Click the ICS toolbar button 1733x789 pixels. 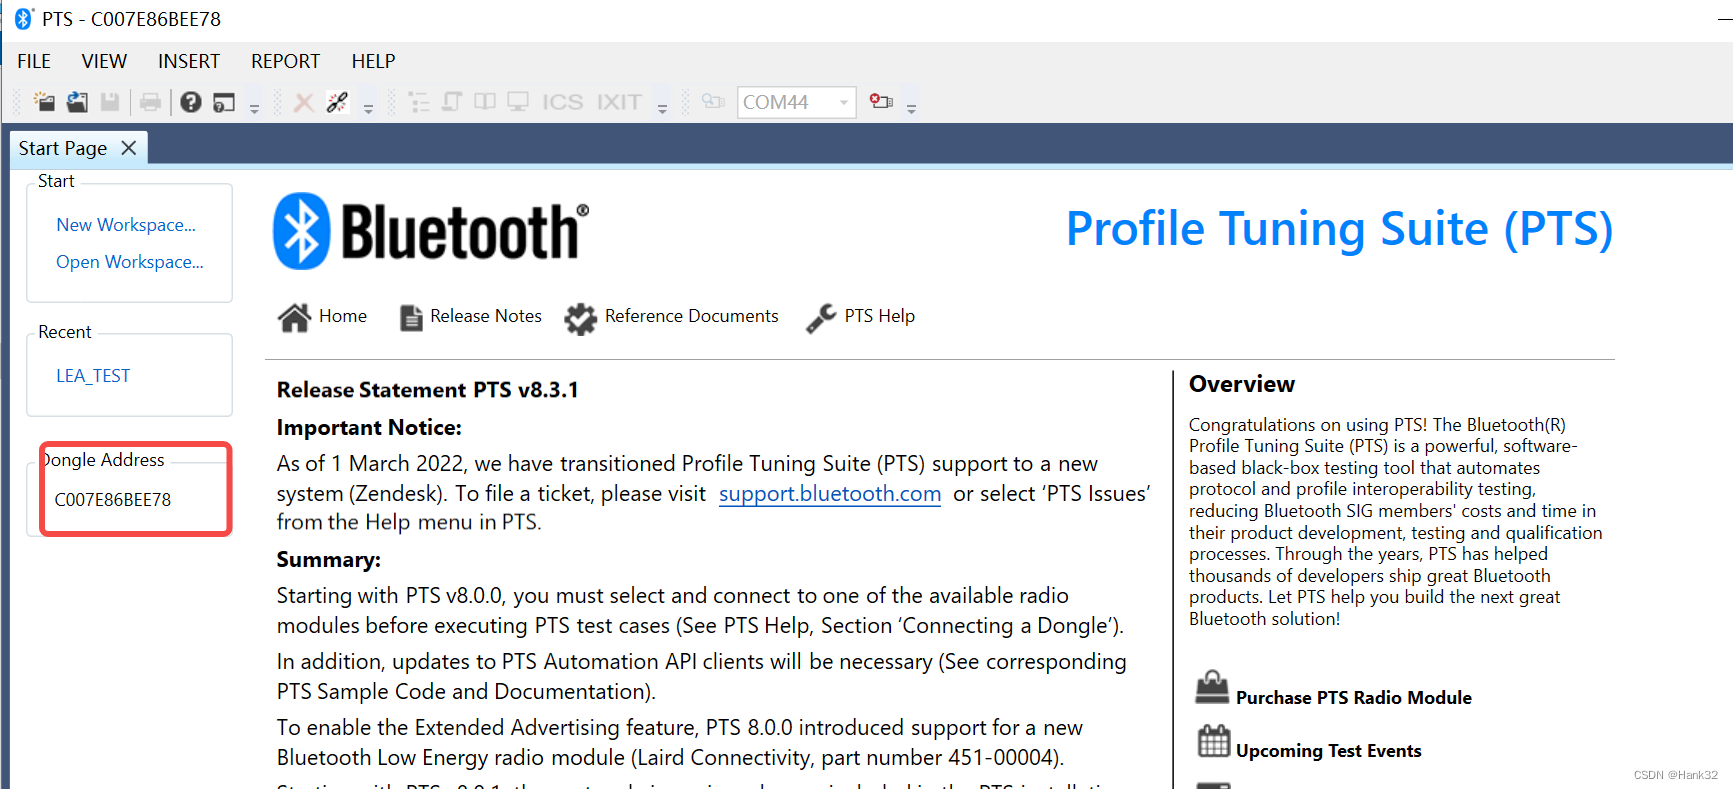(x=562, y=102)
